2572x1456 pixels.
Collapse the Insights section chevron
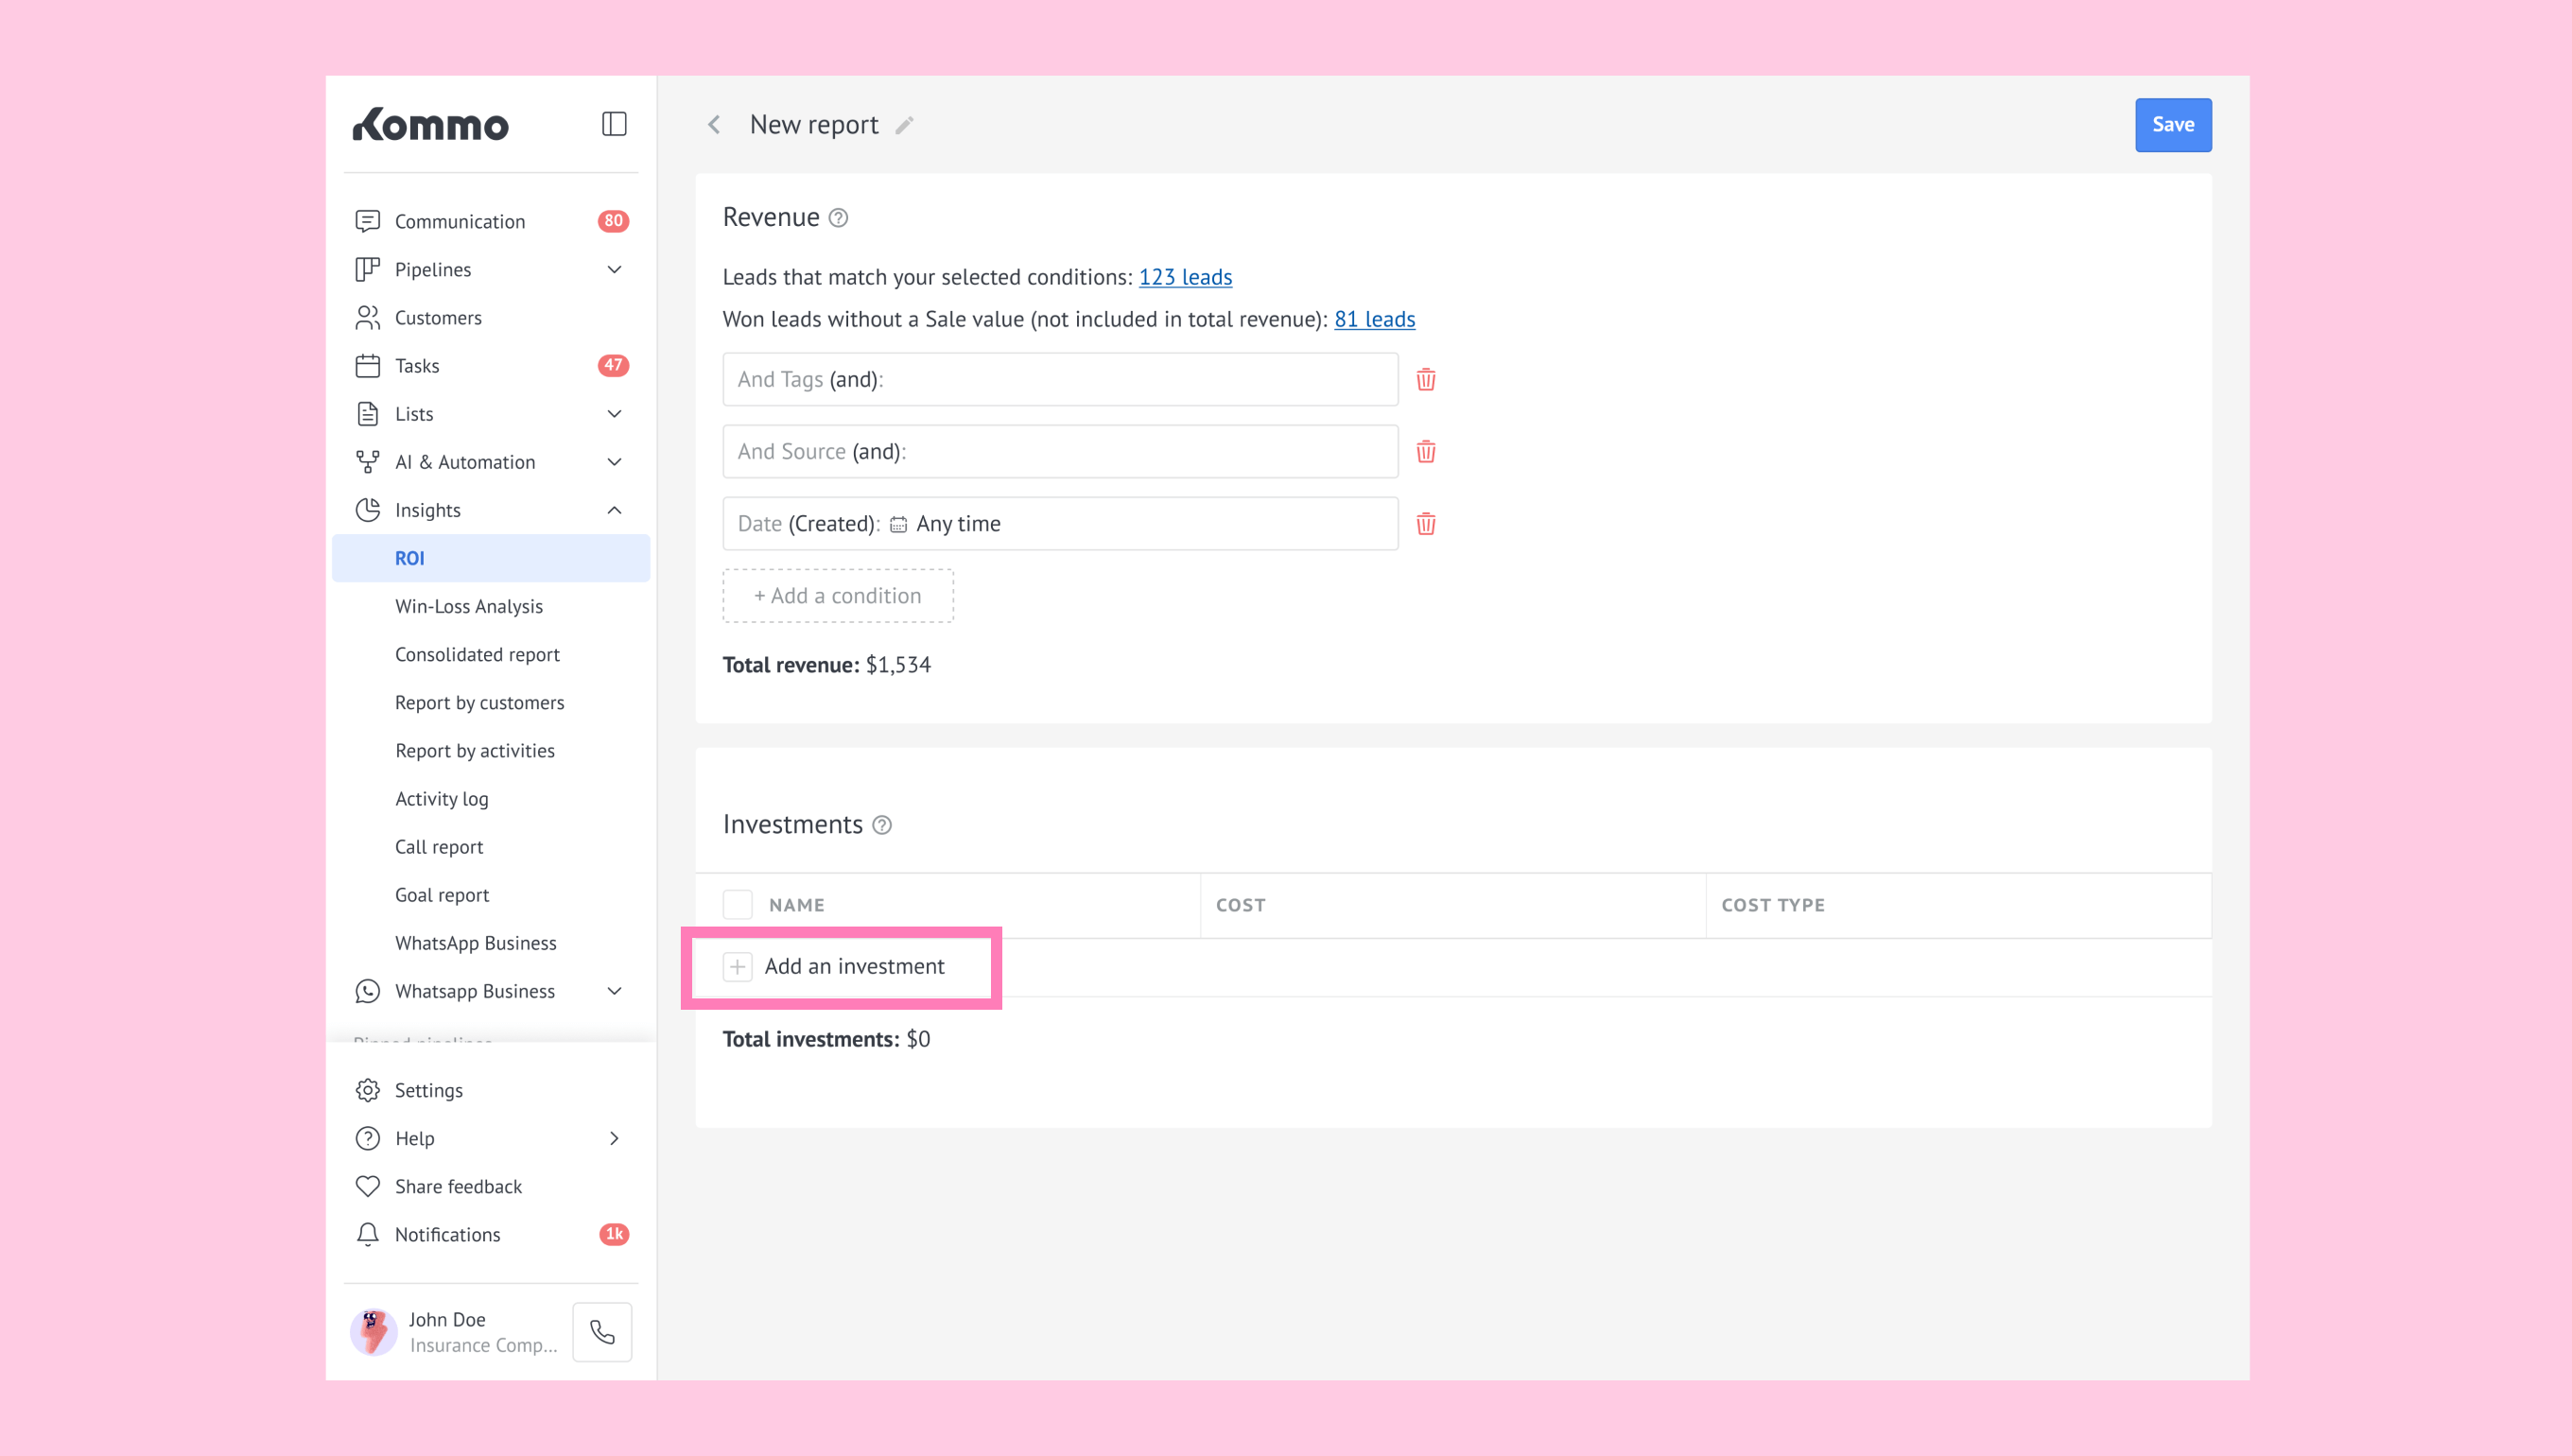coord(614,510)
